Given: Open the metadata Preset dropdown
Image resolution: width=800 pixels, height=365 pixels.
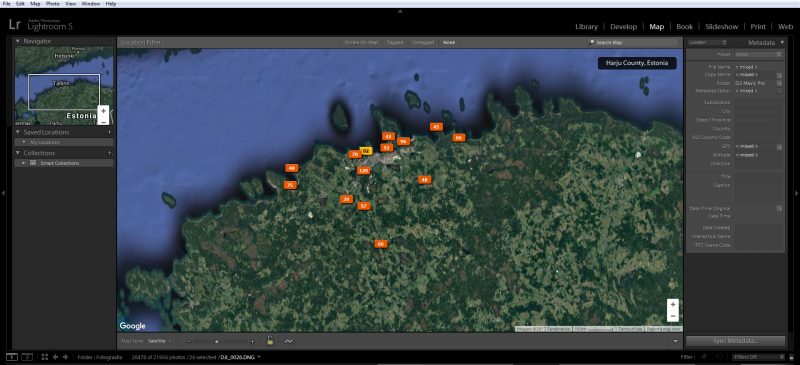Looking at the screenshot, I should coord(758,55).
